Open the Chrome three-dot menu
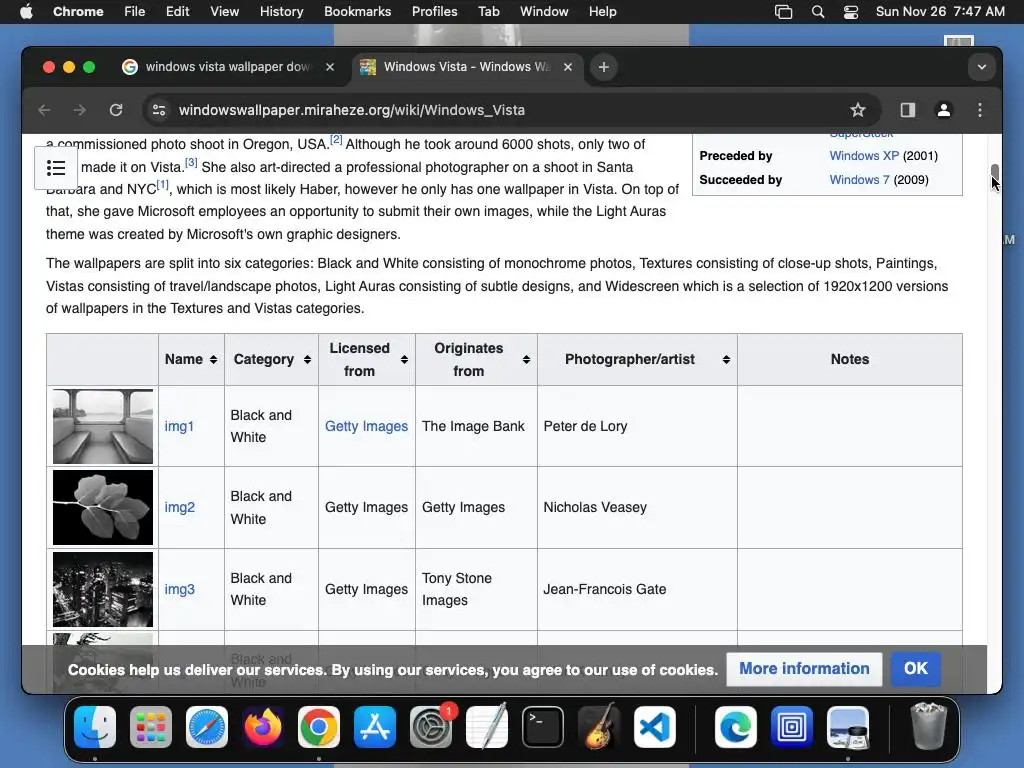Viewport: 1024px width, 768px height. tap(980, 110)
